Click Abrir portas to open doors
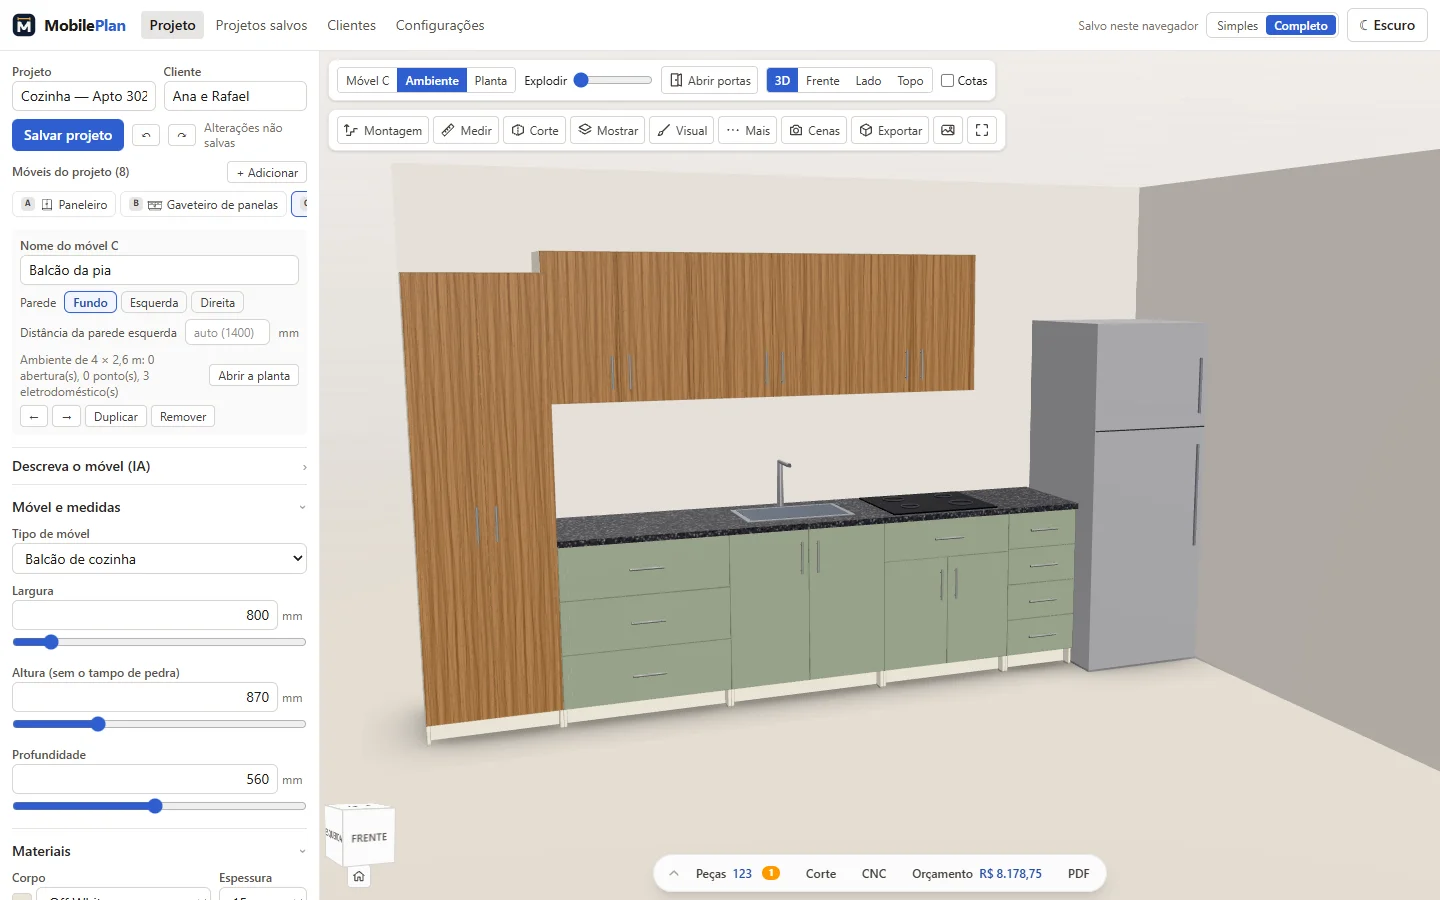Image resolution: width=1440 pixels, height=900 pixels. 710,80
